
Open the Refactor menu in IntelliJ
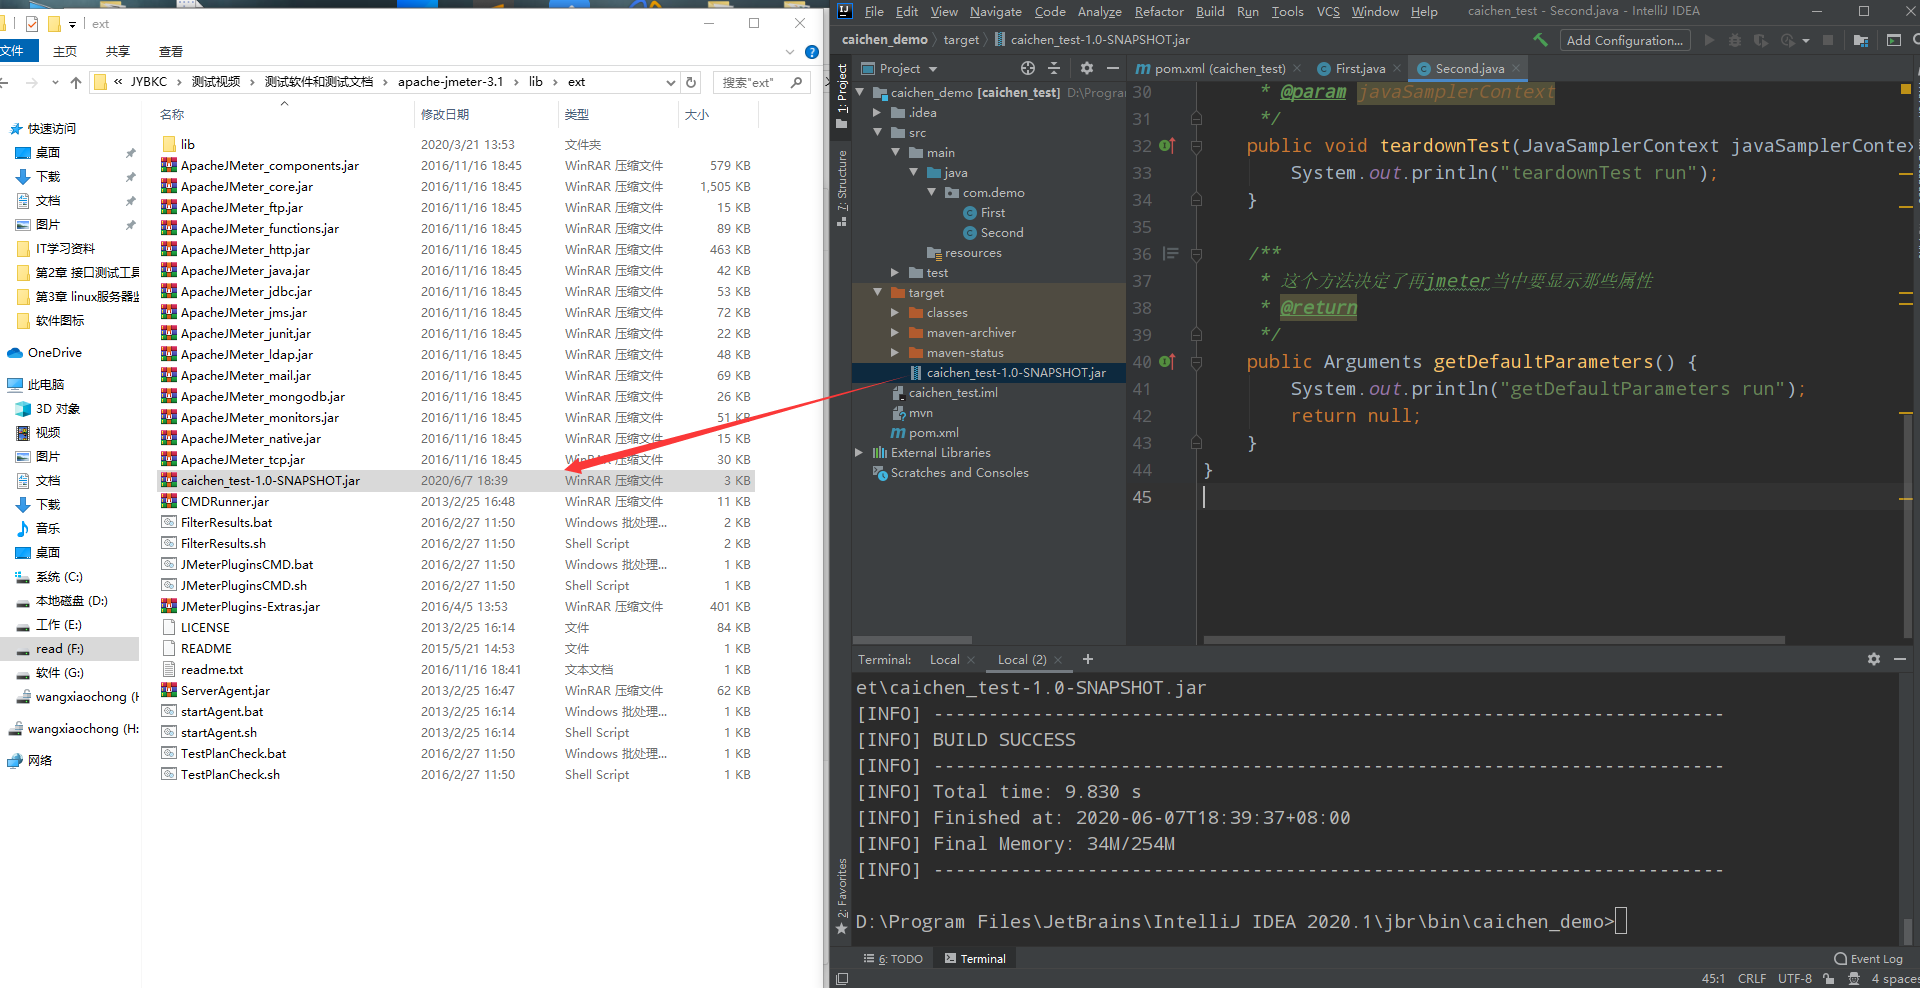pos(1159,12)
